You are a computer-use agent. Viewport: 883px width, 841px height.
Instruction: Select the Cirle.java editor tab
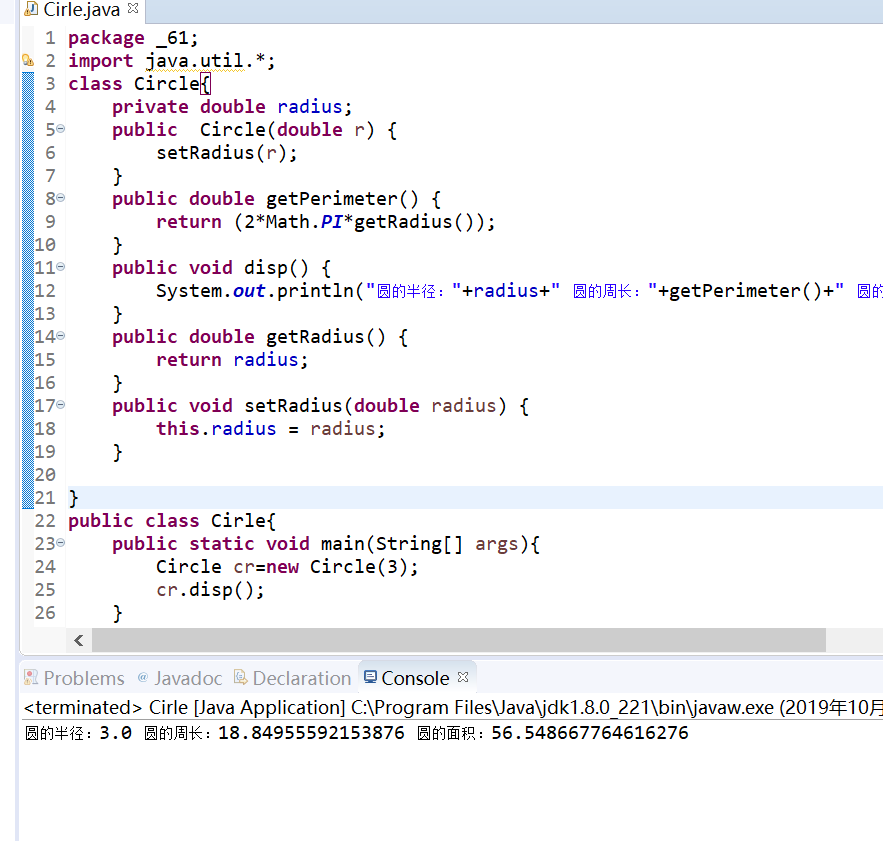point(82,10)
